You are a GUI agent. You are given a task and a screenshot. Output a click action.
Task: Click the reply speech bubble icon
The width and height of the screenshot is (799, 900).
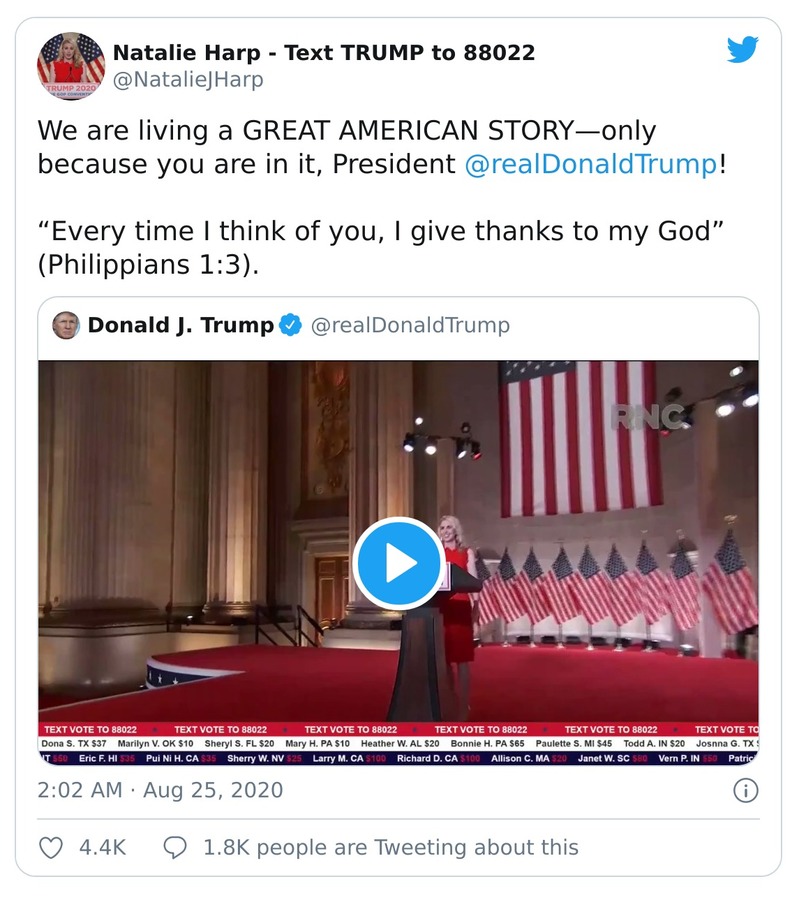(x=175, y=847)
